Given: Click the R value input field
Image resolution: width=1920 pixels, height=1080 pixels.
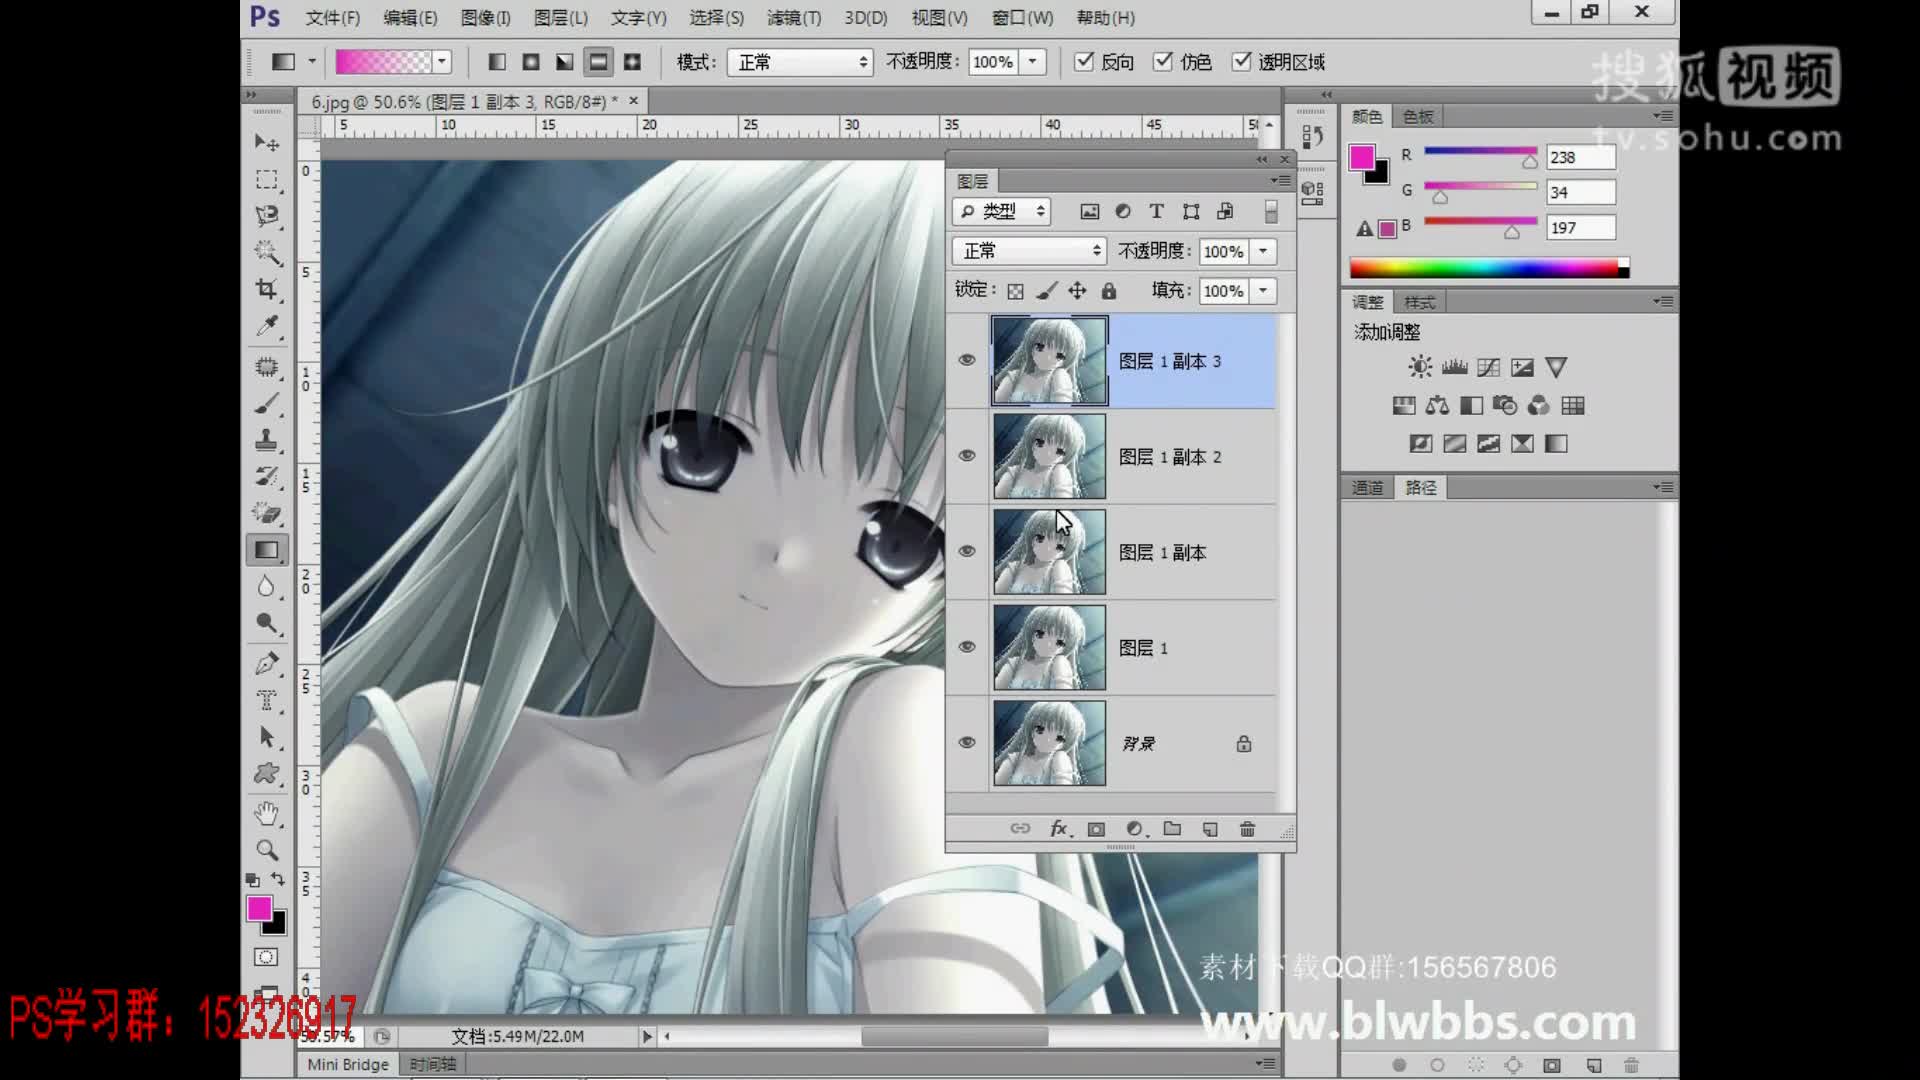Looking at the screenshot, I should click(1580, 157).
